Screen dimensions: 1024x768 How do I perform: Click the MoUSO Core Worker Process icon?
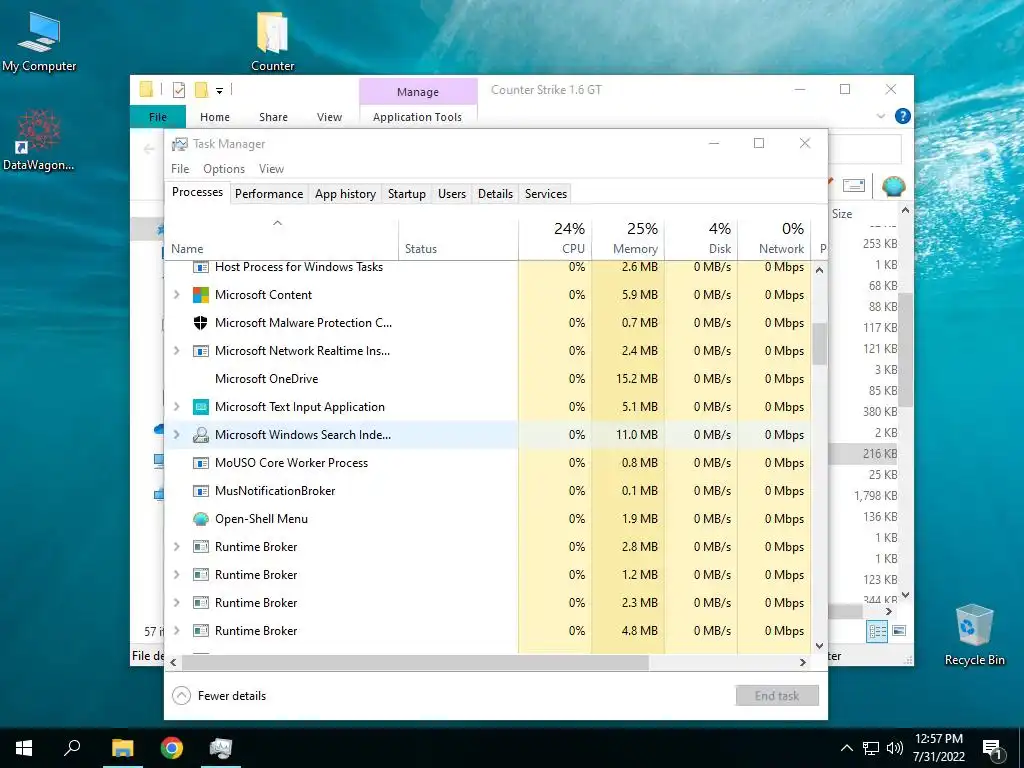(200, 463)
